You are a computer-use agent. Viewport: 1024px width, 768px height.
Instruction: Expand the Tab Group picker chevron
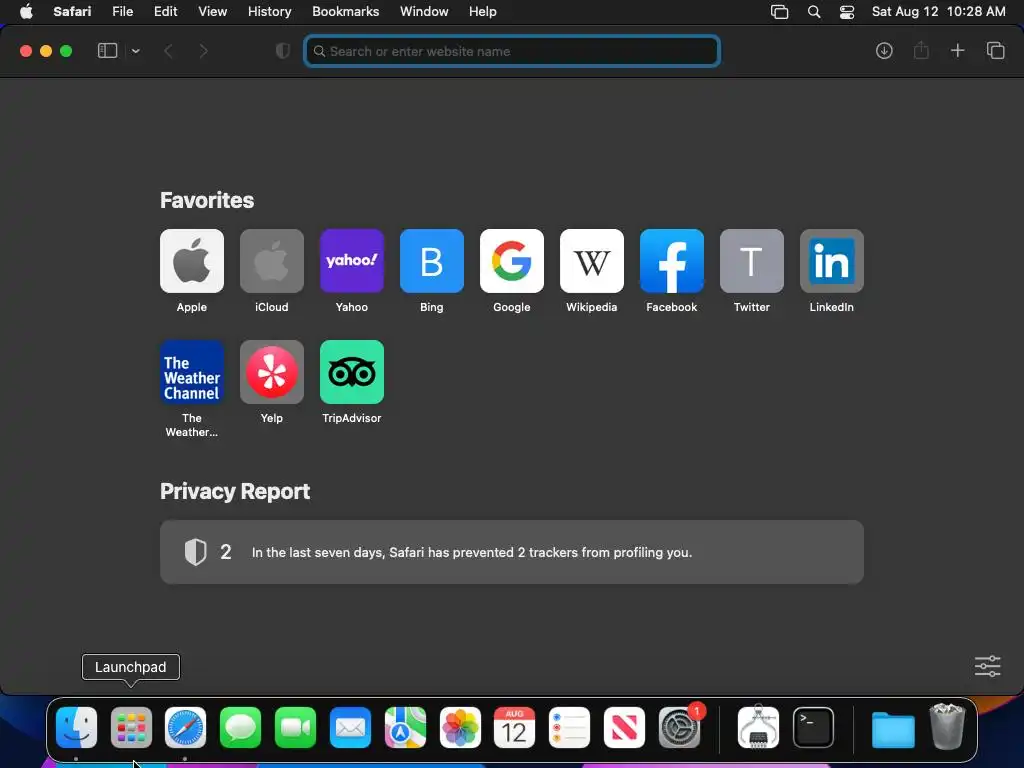click(x=135, y=51)
